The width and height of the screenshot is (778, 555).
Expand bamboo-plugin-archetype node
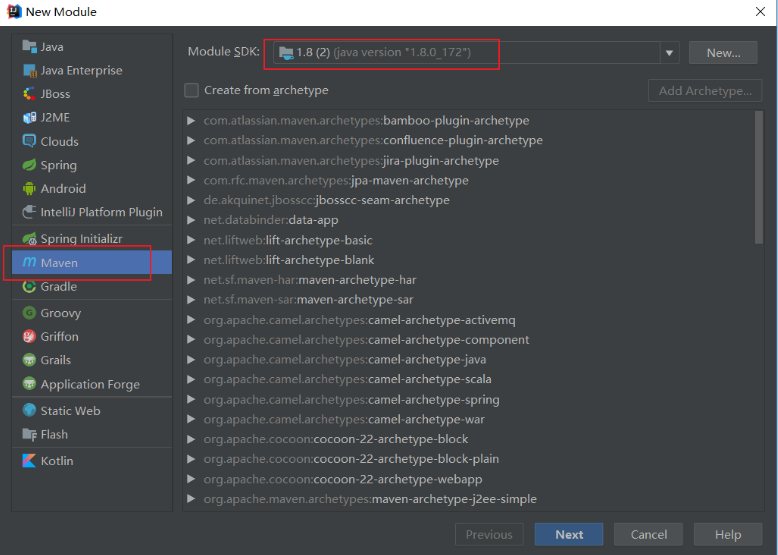pos(191,121)
